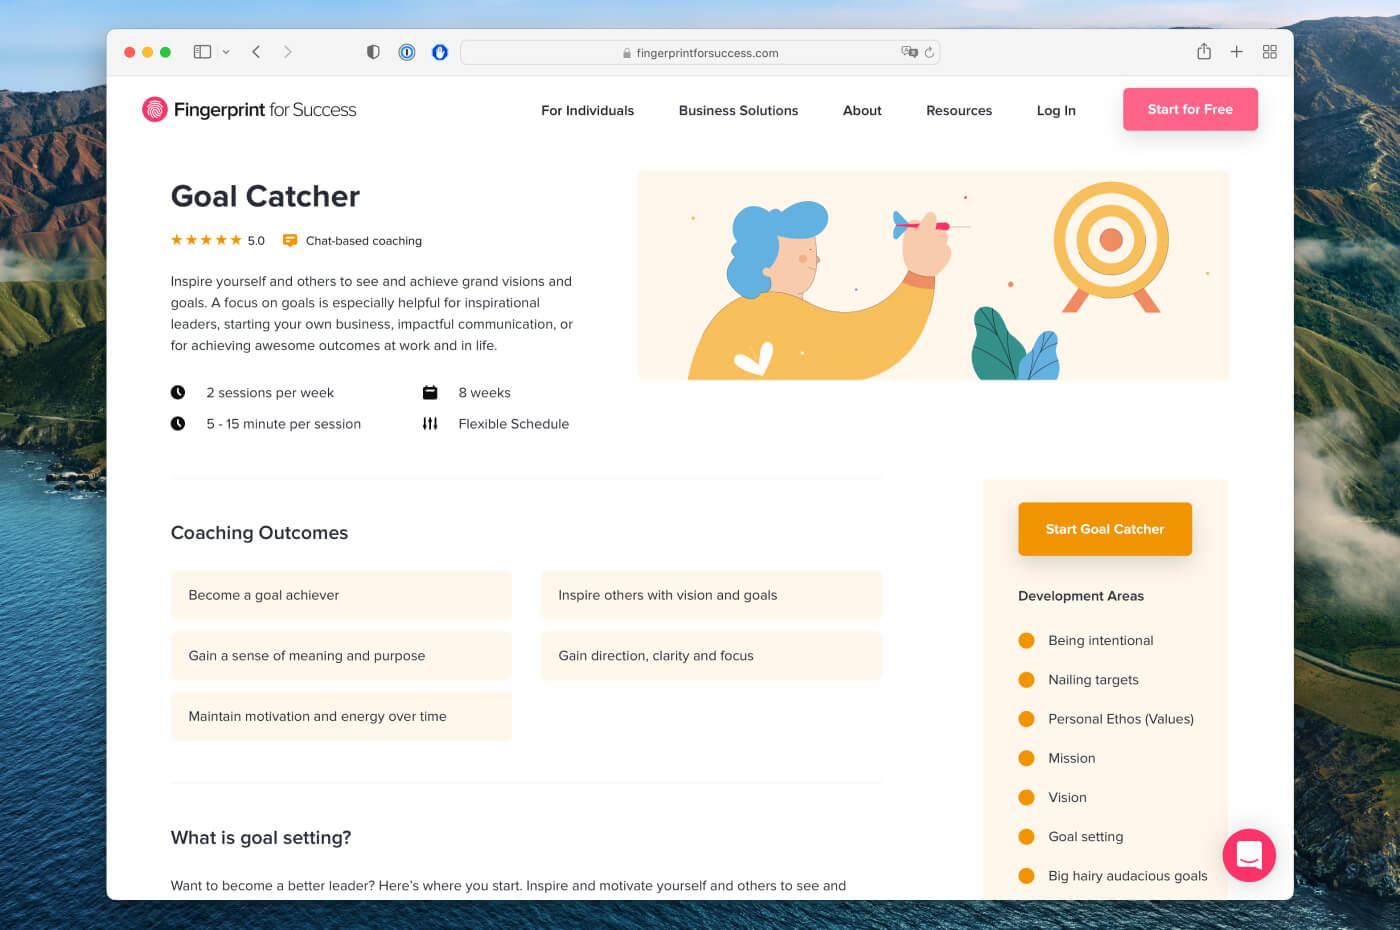Go back to the previous page
This screenshot has height=930, width=1400.
pyautogui.click(x=256, y=52)
